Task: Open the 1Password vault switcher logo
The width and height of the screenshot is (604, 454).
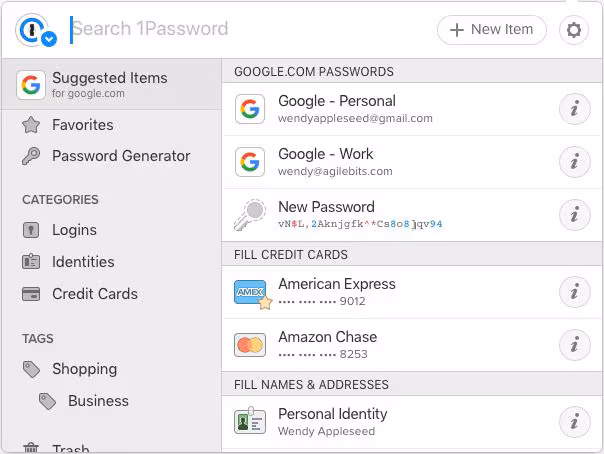Action: coord(36,30)
